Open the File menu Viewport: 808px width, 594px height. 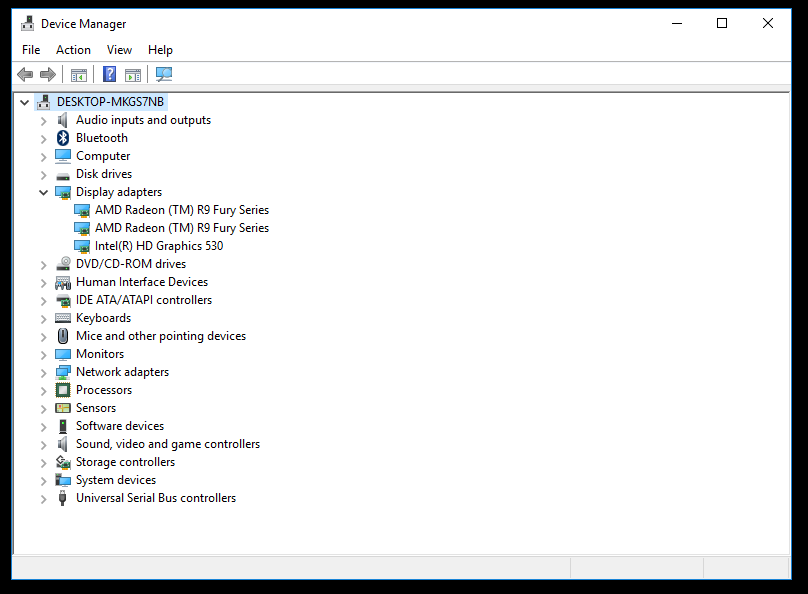[x=31, y=50]
